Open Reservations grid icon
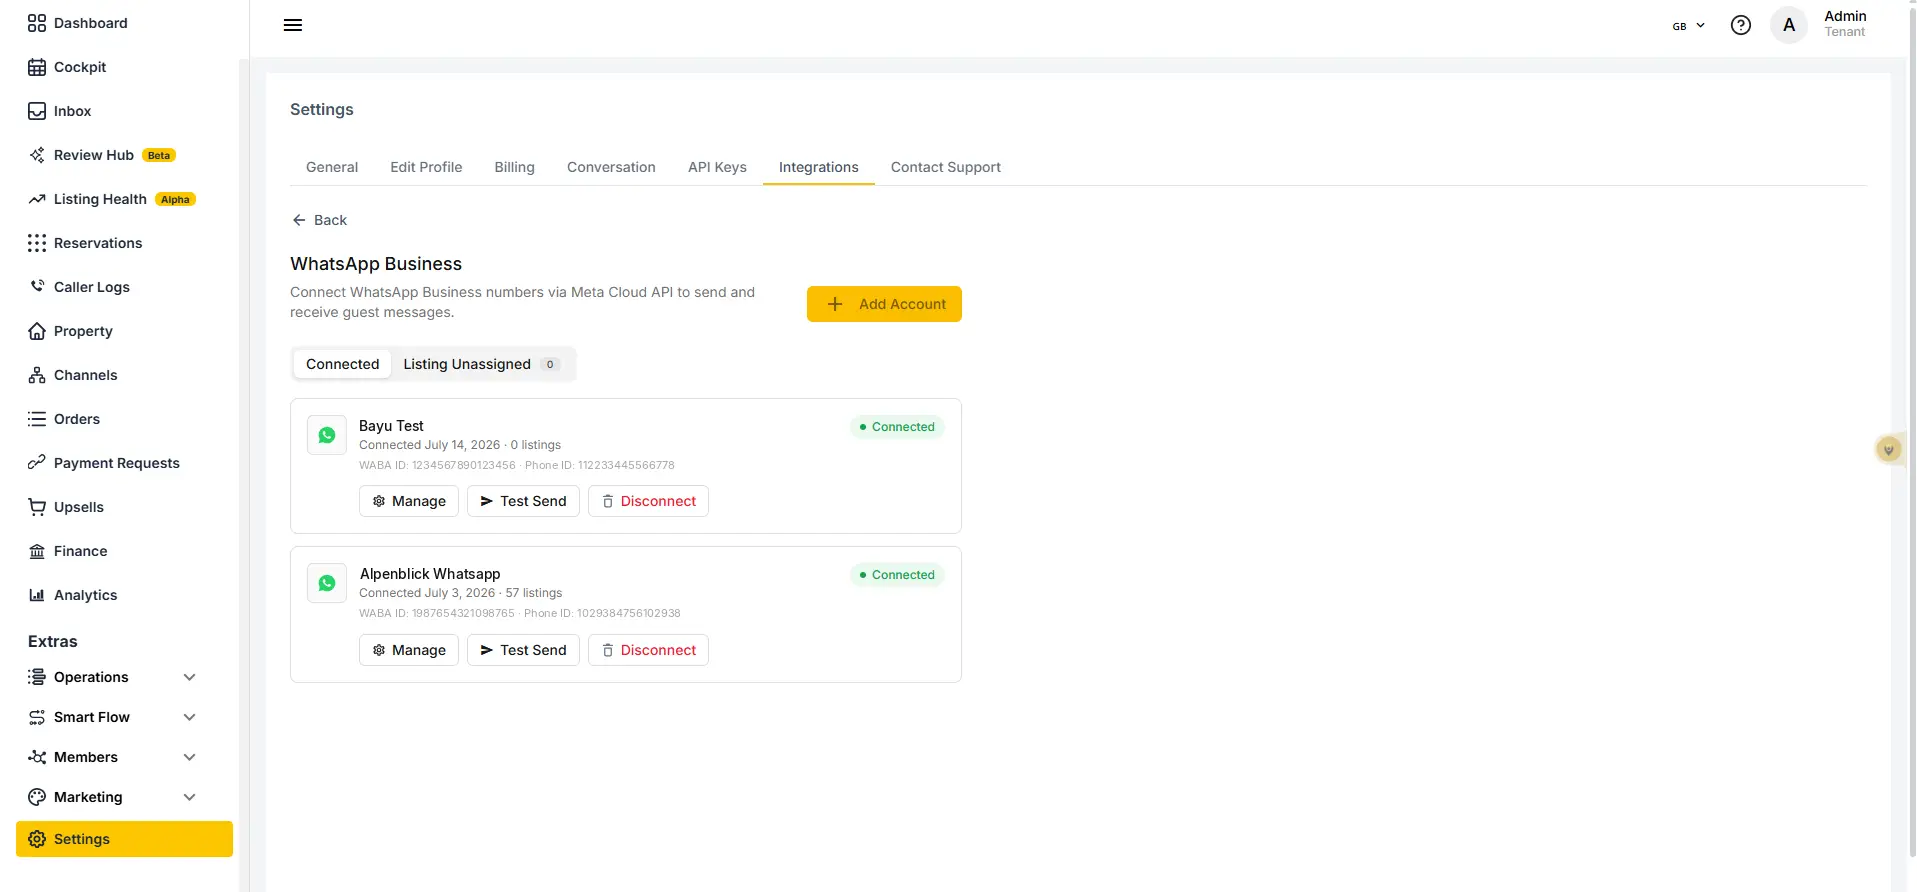Image resolution: width=1917 pixels, height=892 pixels. [37, 243]
